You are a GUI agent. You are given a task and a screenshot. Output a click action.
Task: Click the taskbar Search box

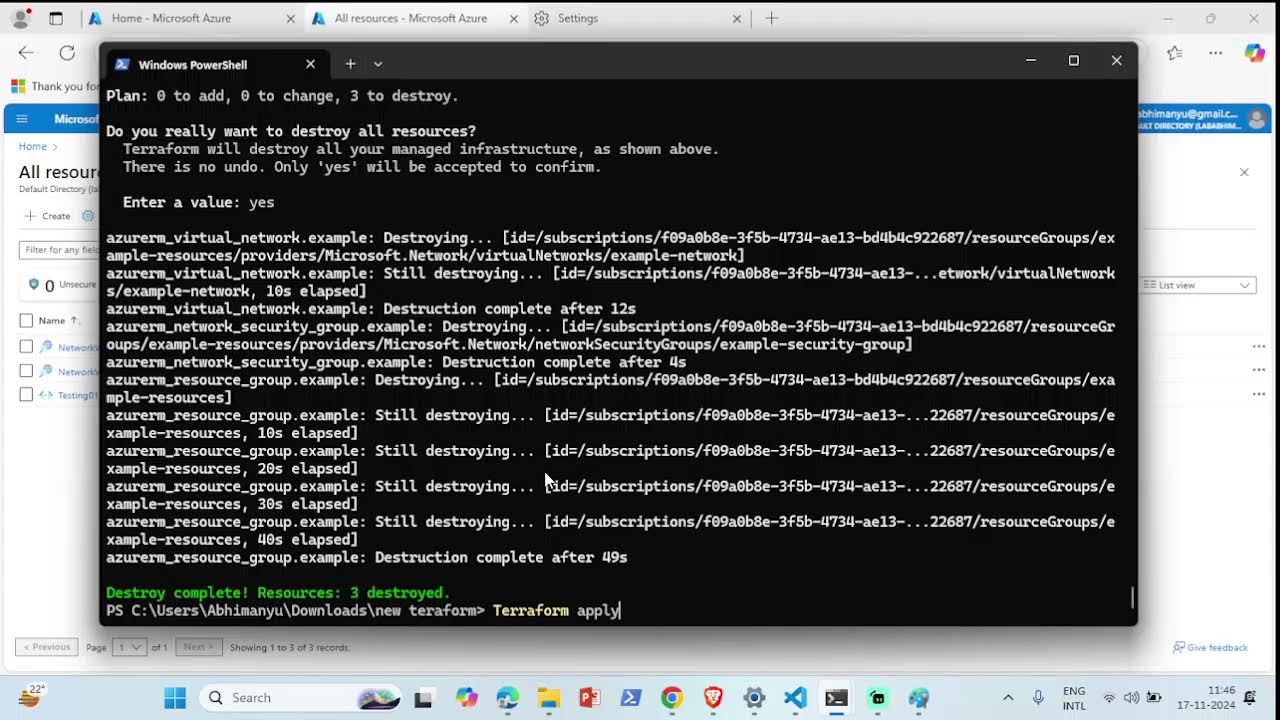(x=300, y=698)
